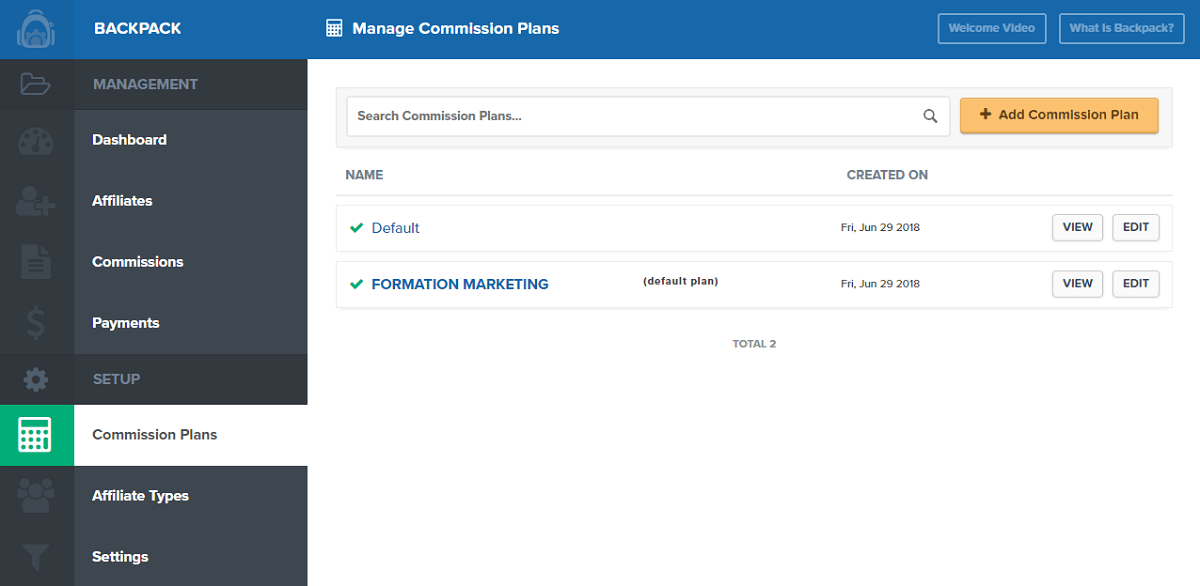Image resolution: width=1200 pixels, height=586 pixels.
Task: Open the FORMATION MARKETING plan link
Action: [460, 284]
